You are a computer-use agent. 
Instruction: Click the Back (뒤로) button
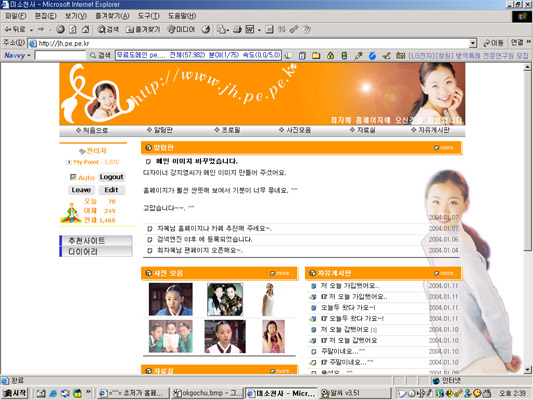coord(15,30)
